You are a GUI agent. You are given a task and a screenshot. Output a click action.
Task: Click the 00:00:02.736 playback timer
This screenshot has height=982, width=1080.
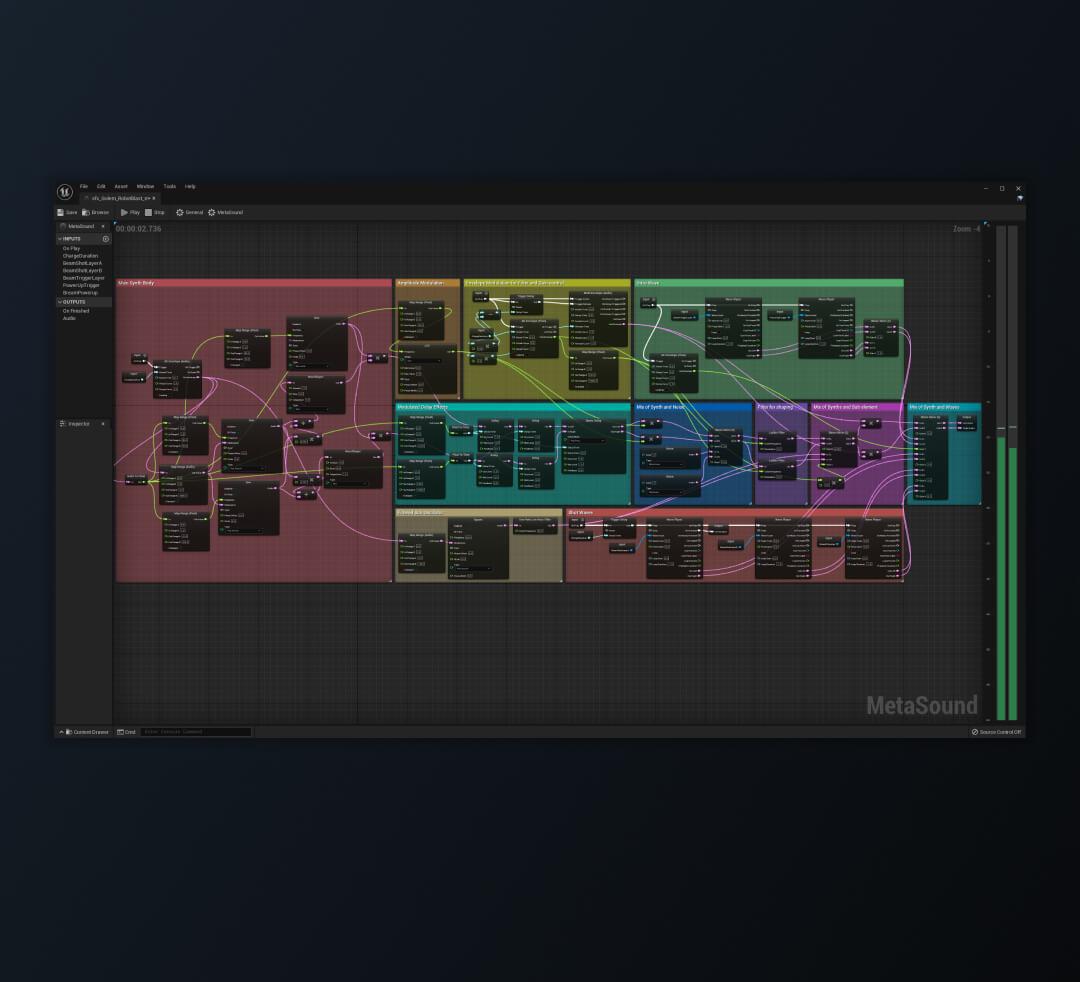click(x=139, y=229)
